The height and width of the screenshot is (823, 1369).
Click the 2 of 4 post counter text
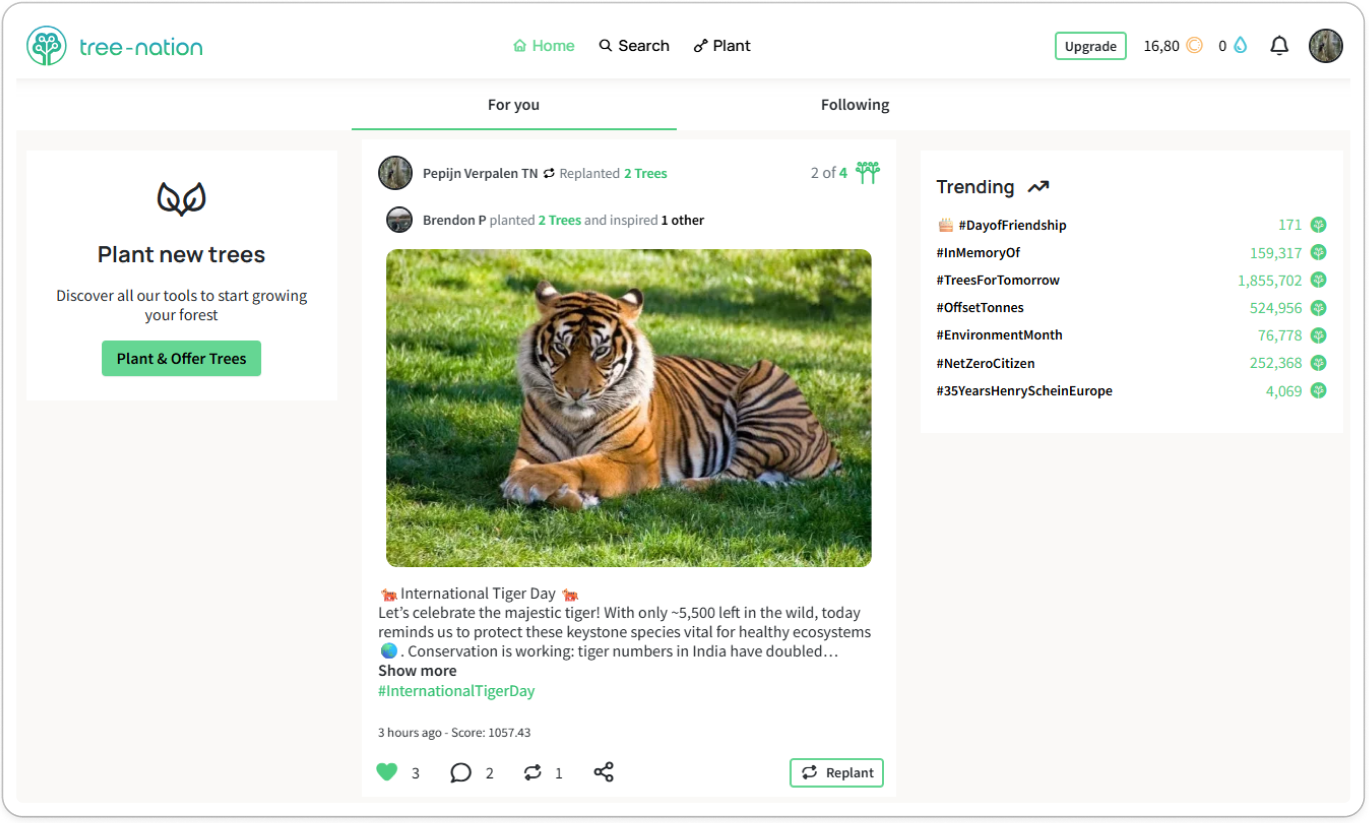829,173
